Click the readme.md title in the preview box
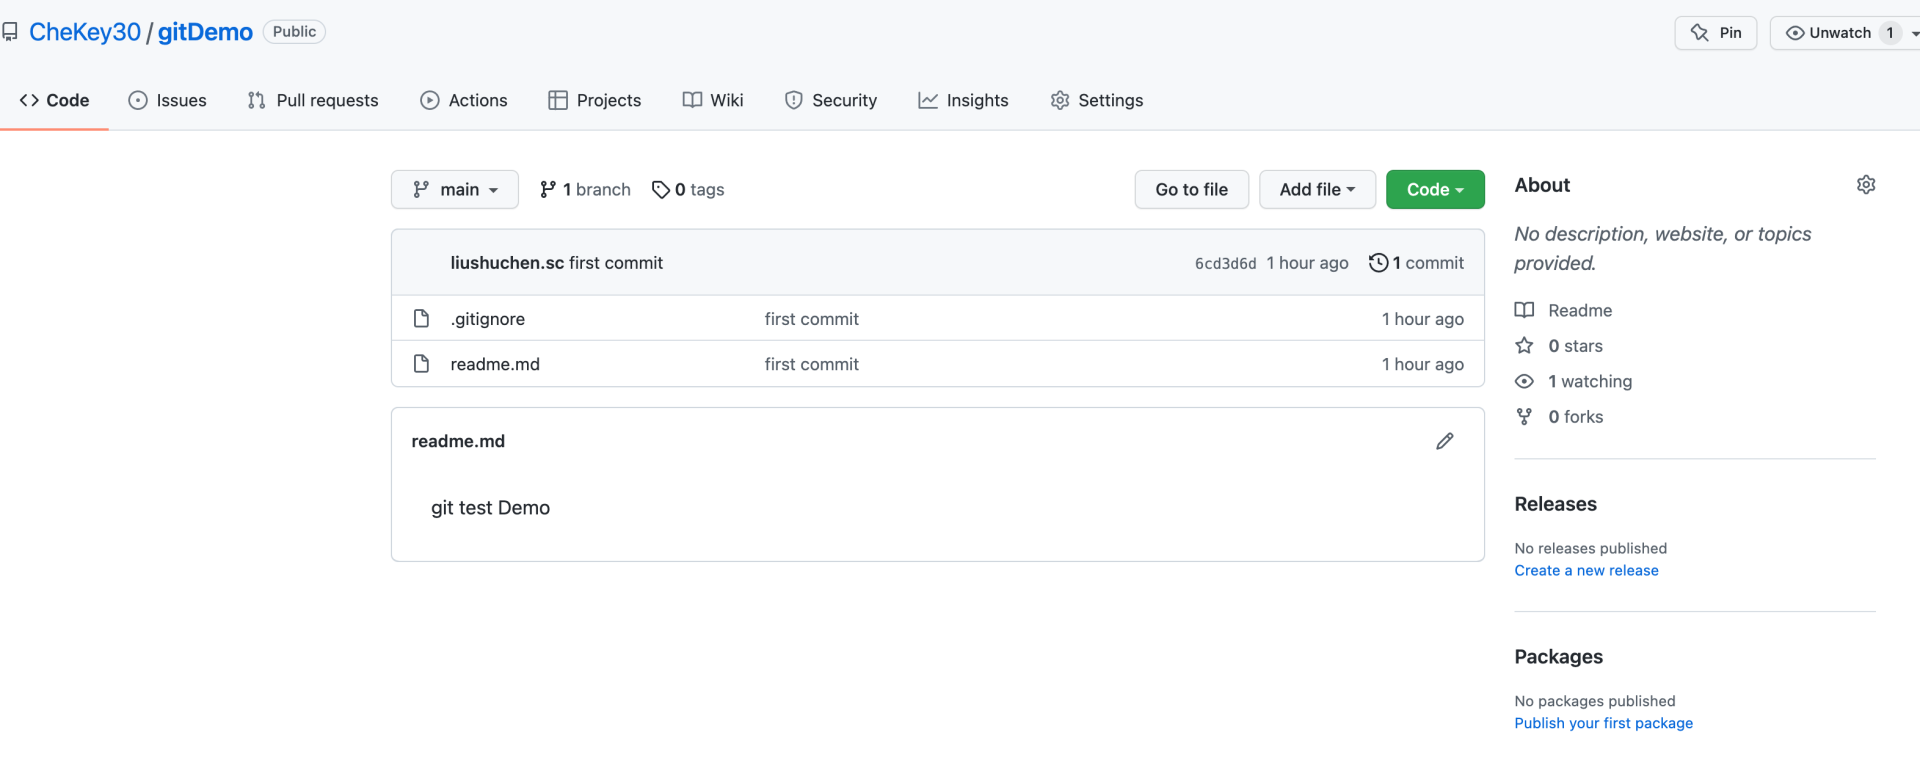 click(x=458, y=441)
